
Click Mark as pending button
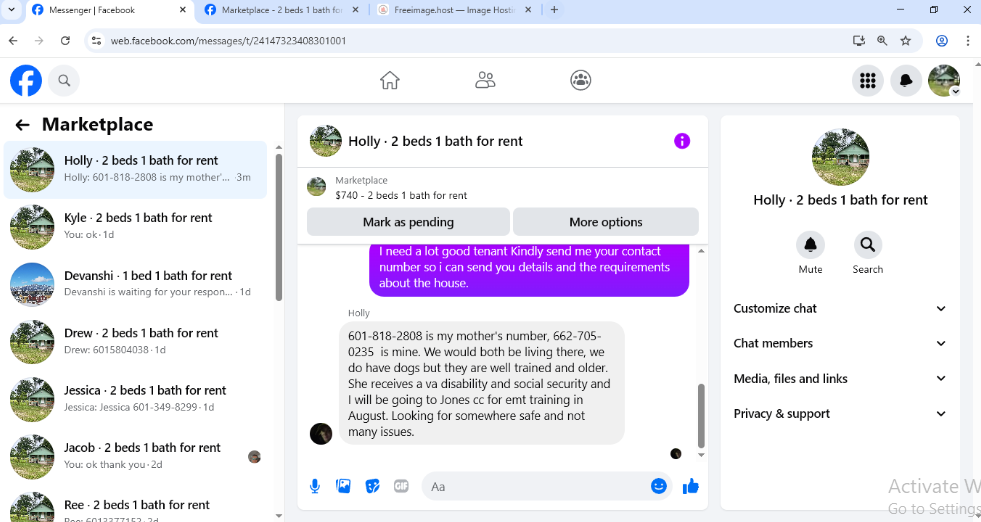click(408, 222)
